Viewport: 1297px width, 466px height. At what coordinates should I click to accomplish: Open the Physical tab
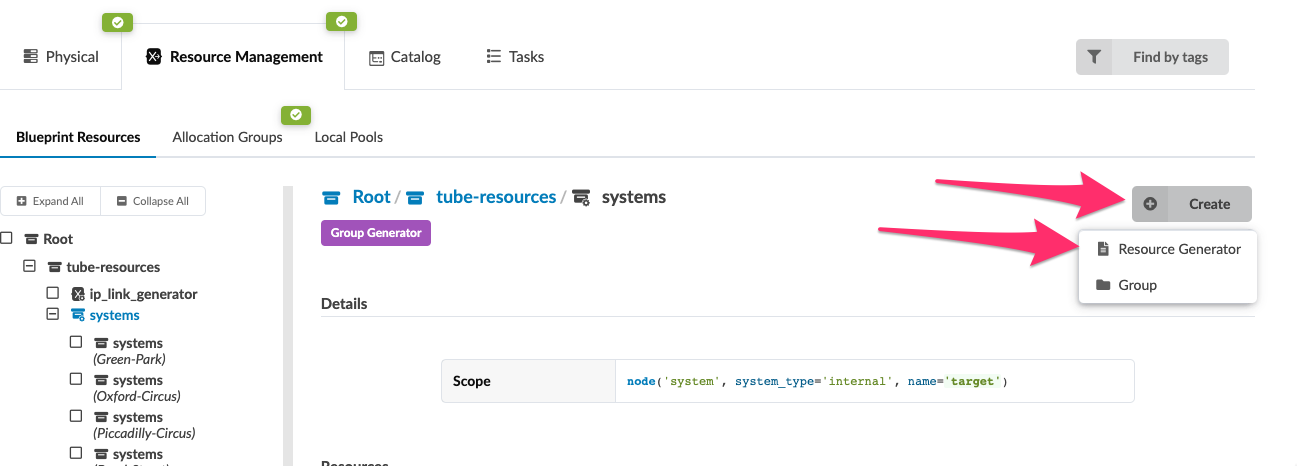point(61,57)
